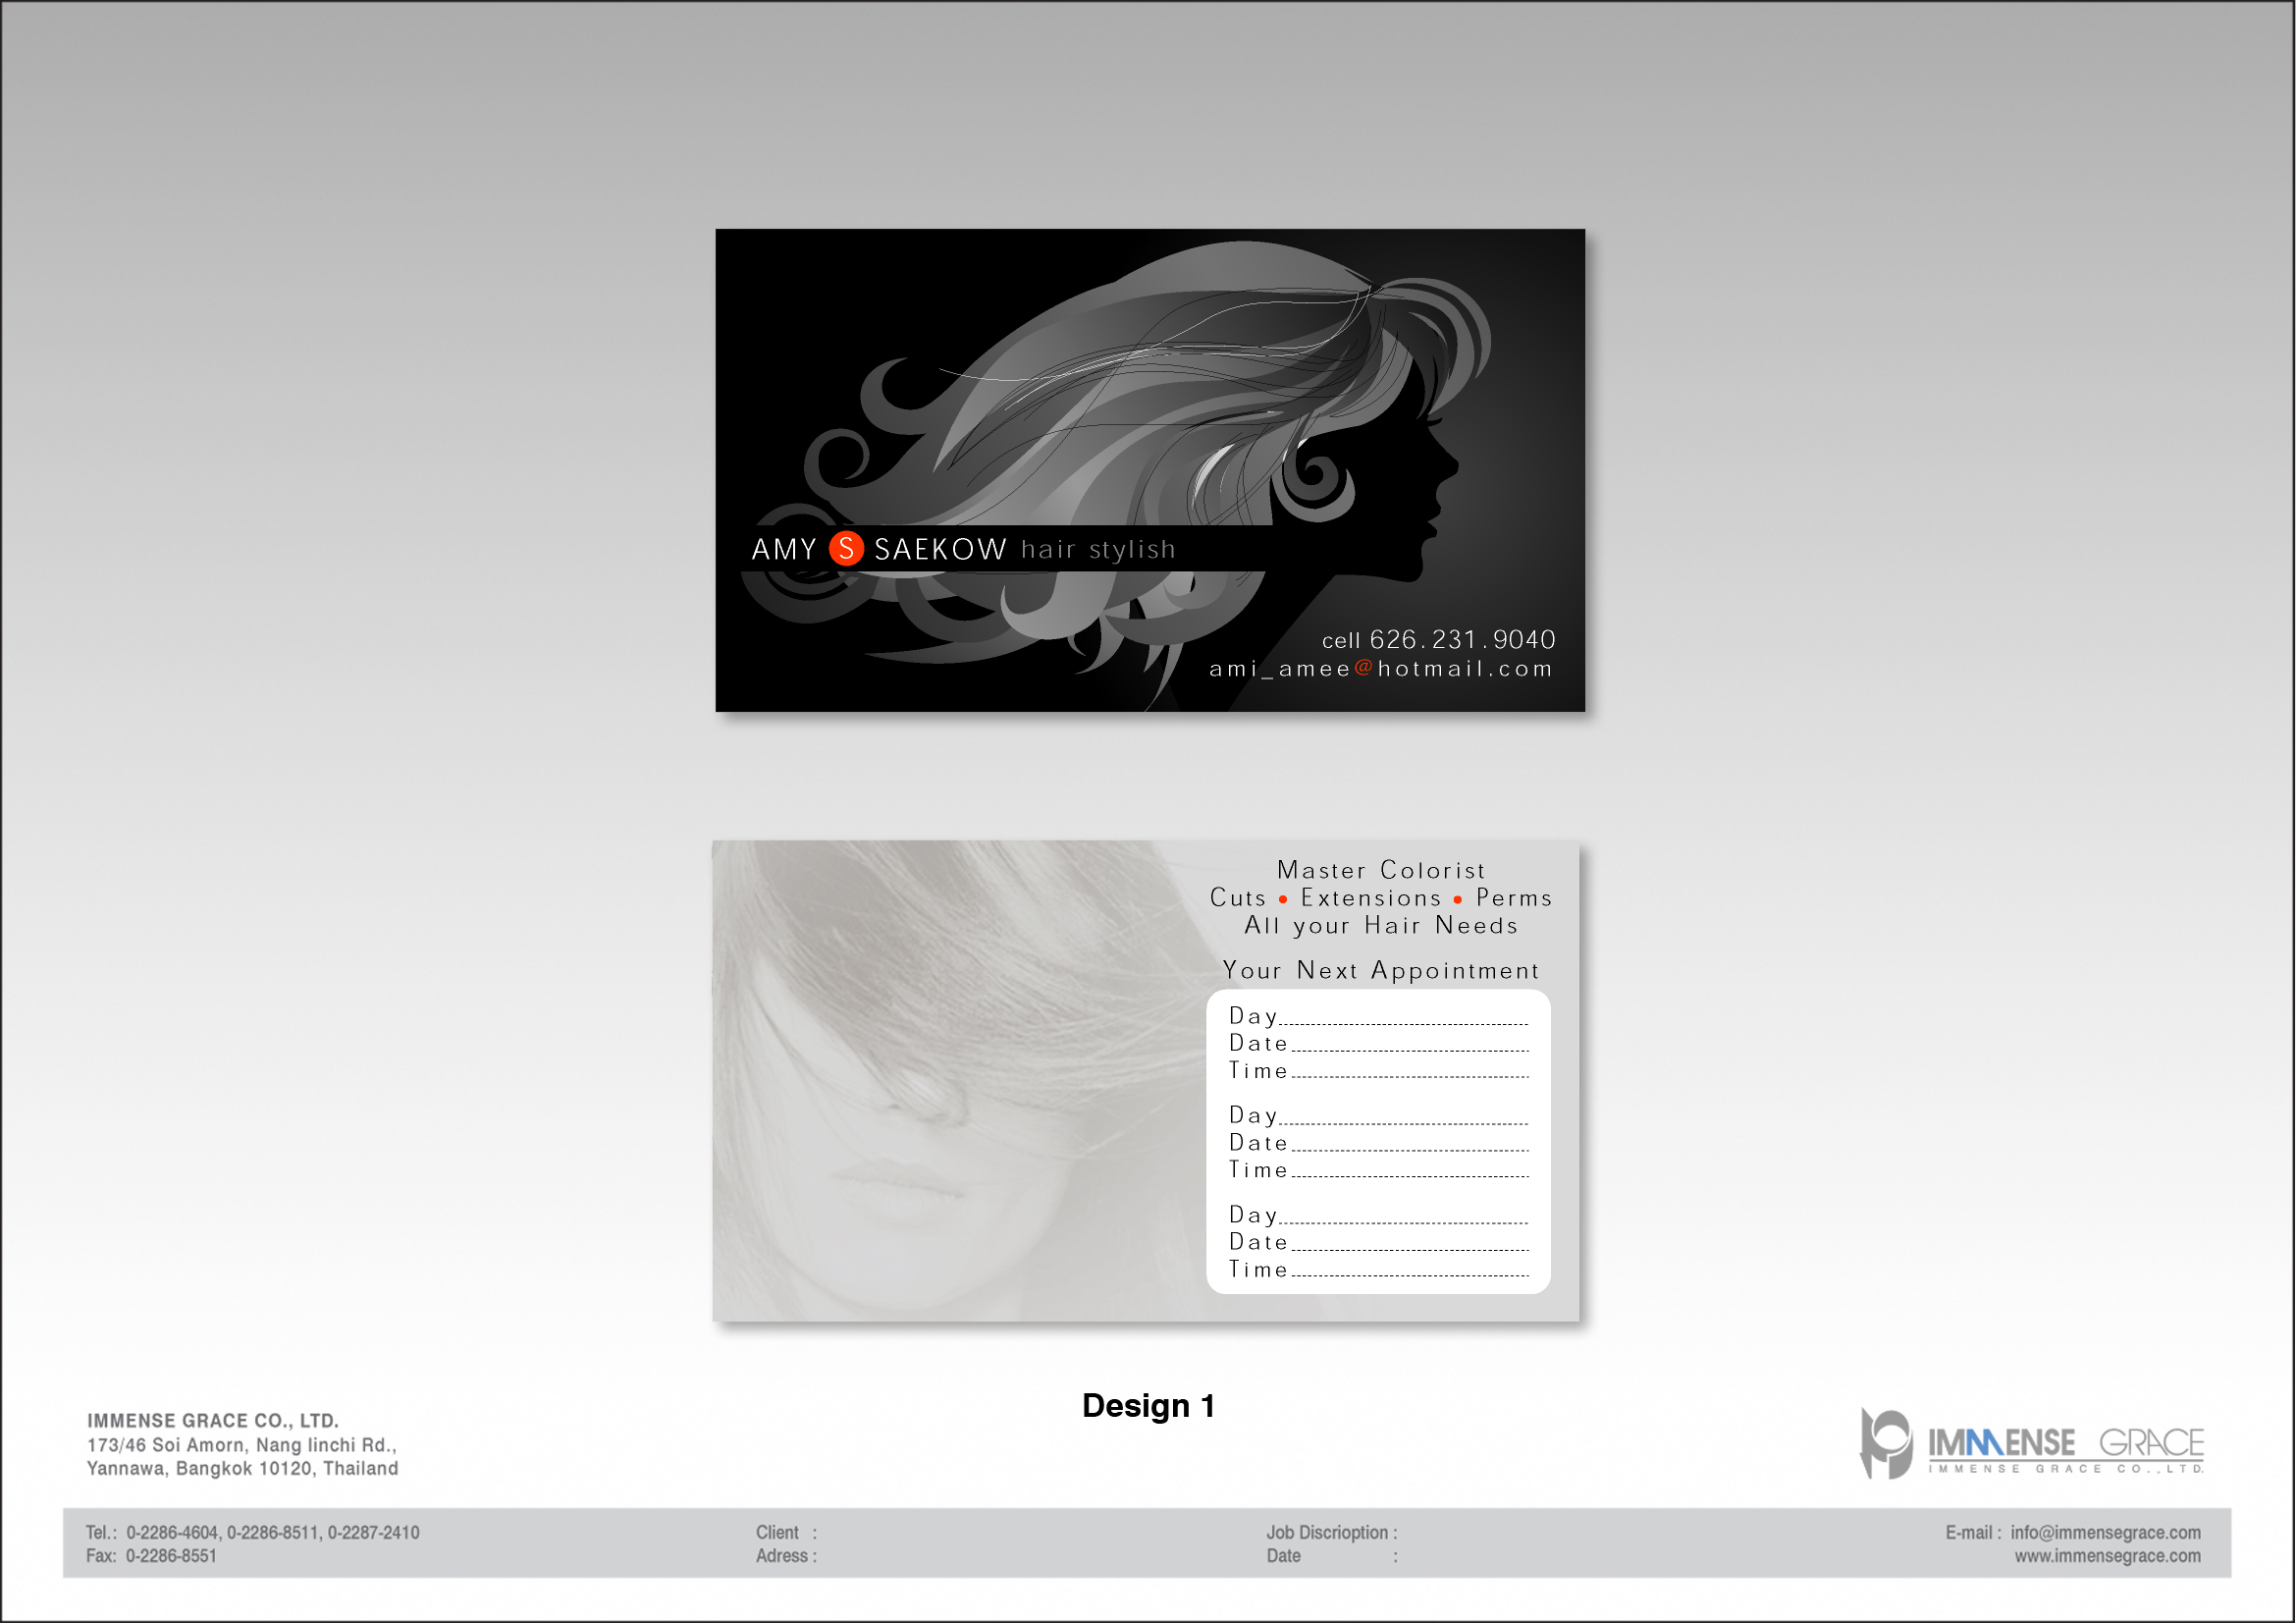Click red dot between Extensions and Perms
This screenshot has width=2296, height=1623.
pos(1458,899)
